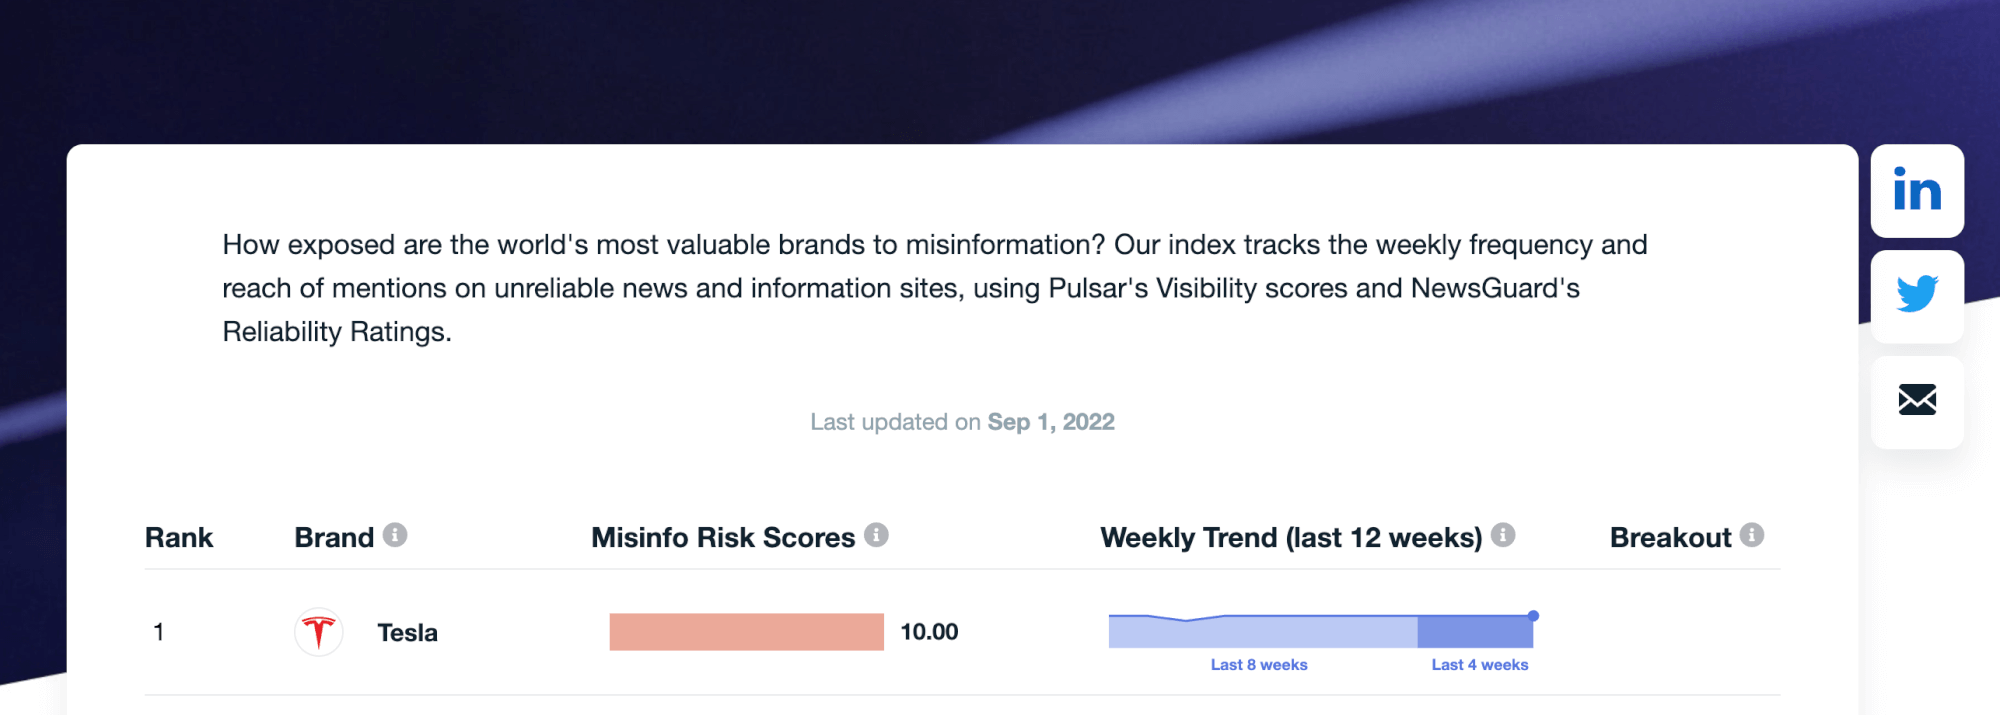This screenshot has height=715, width=2000.
Task: Click the Last 8 weeks label
Action: [1259, 665]
